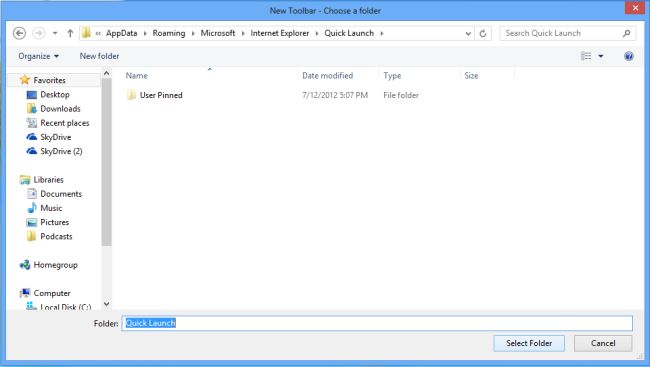
Task: Open the view options dropdown arrow
Action: coord(601,56)
